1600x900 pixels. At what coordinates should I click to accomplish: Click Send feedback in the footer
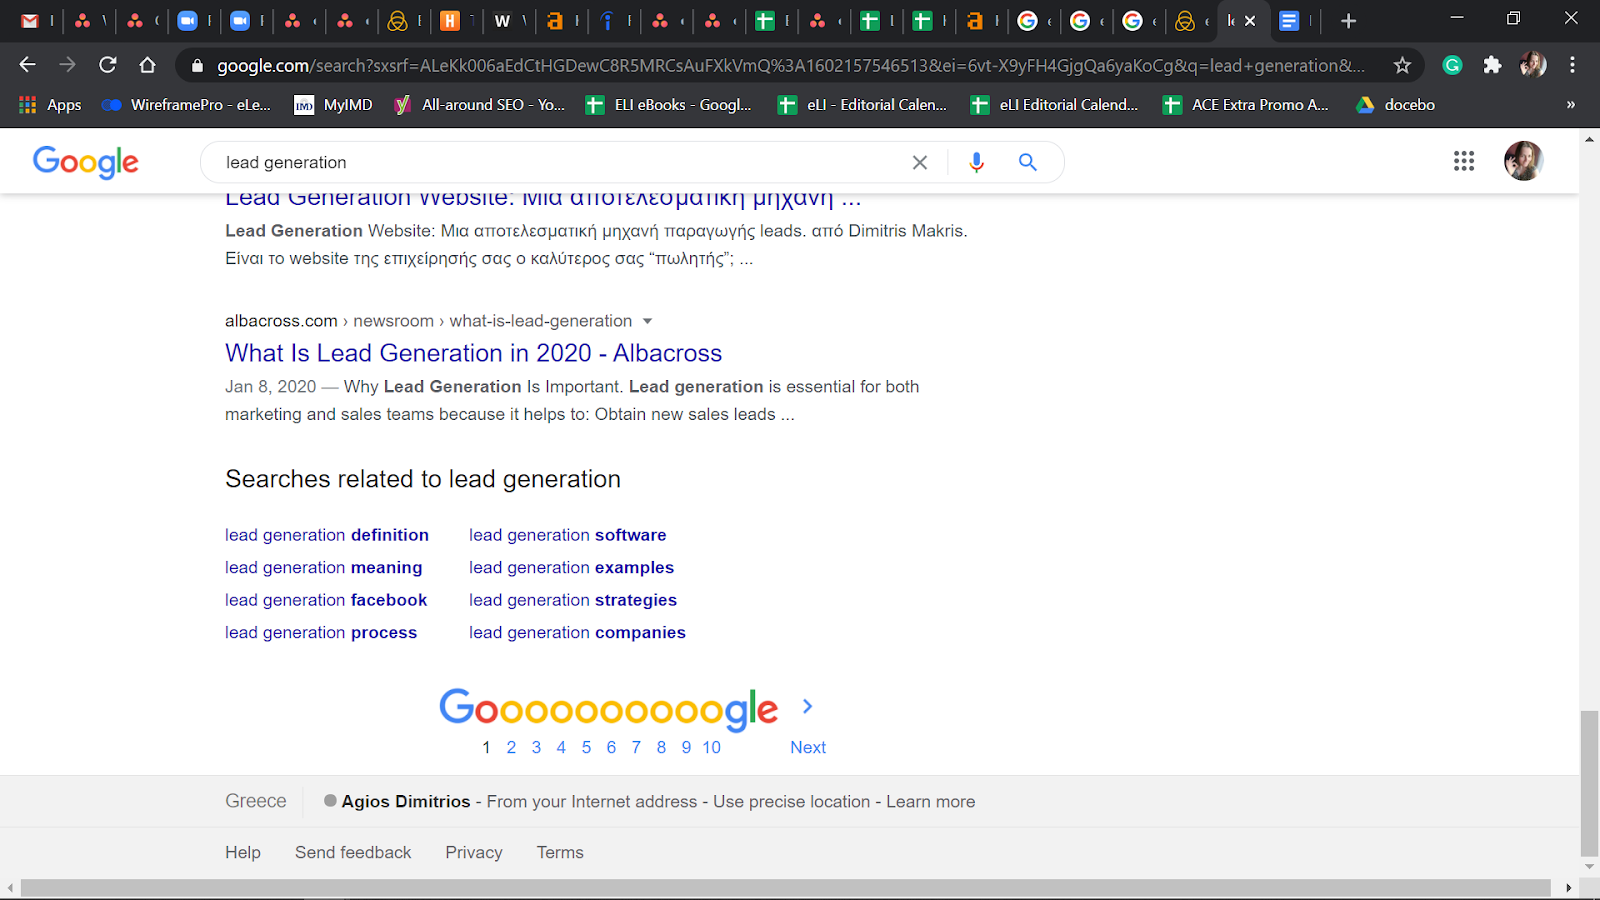point(353,853)
